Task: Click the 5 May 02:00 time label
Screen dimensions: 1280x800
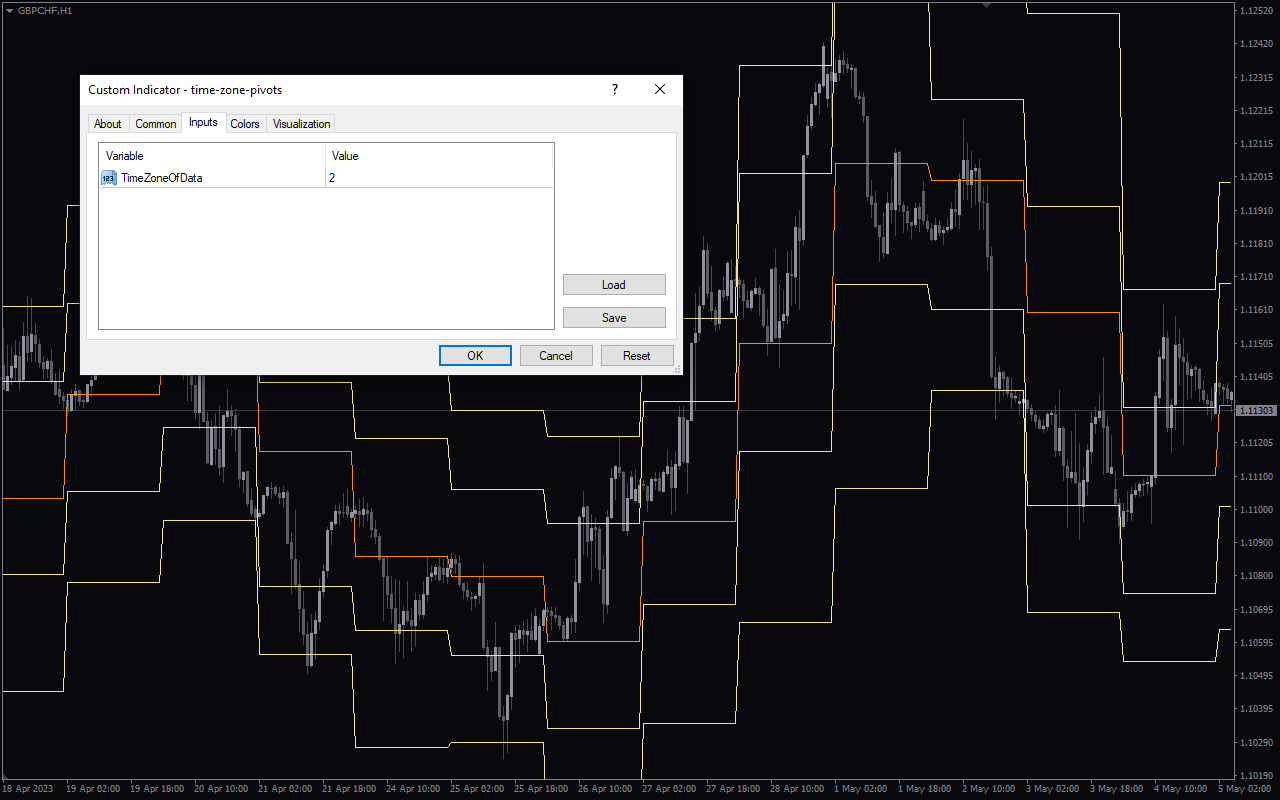Action: [x=1245, y=789]
